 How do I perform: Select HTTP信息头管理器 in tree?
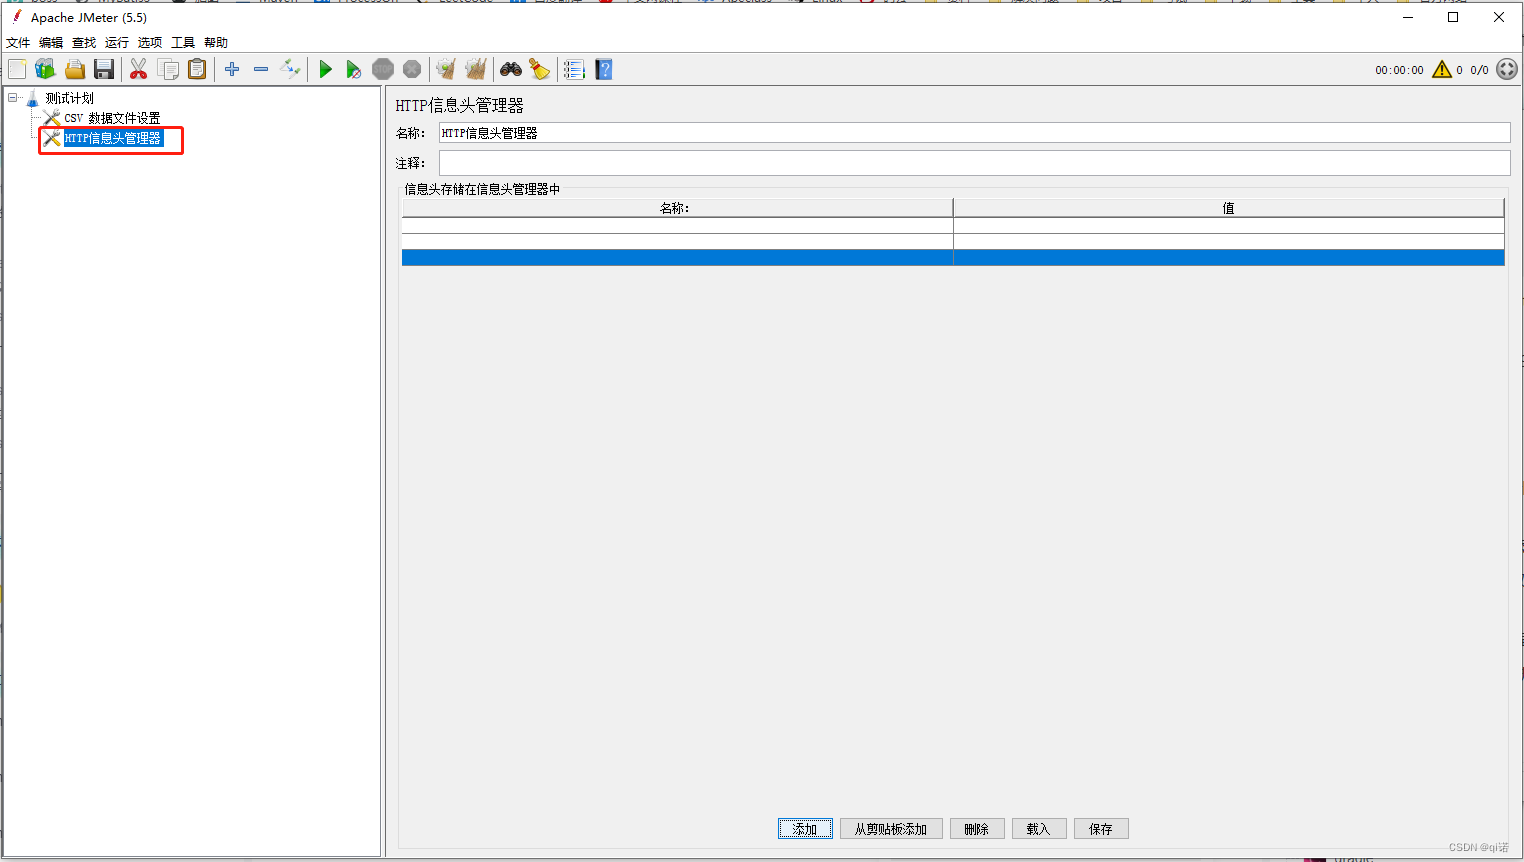(113, 138)
